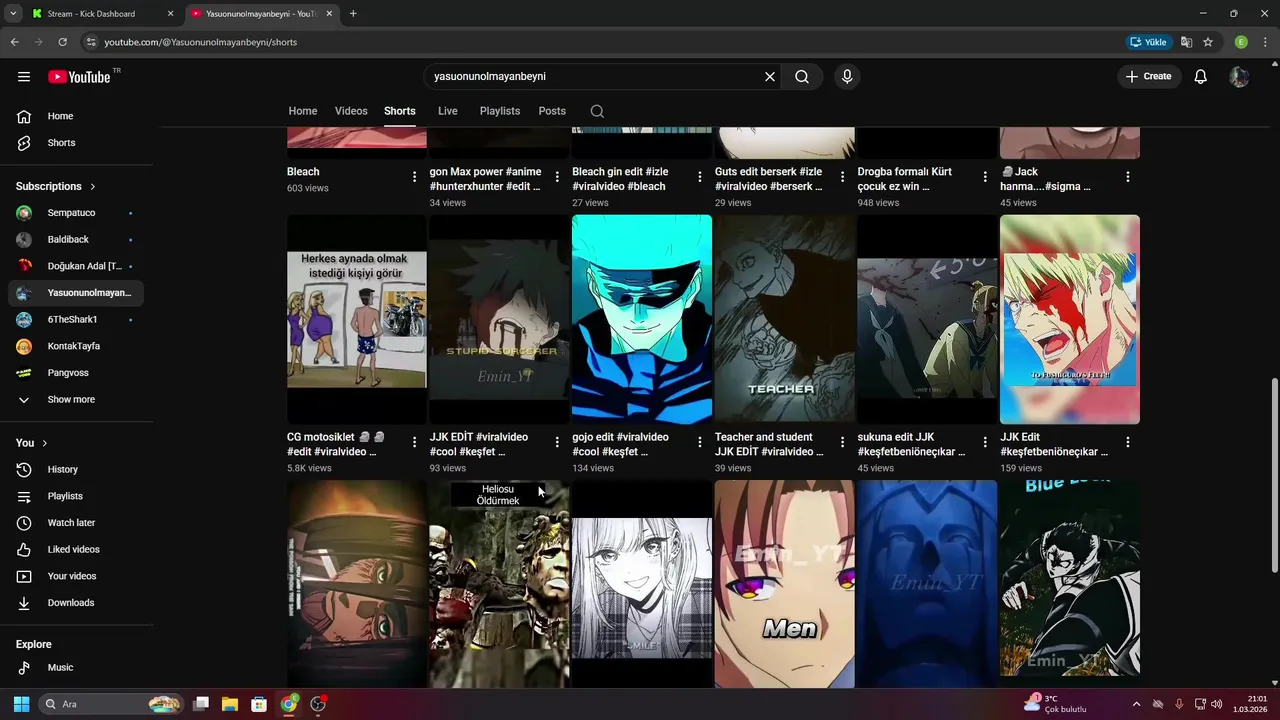Open History in the sidebar
Screen dimensions: 1280x720
76,469
